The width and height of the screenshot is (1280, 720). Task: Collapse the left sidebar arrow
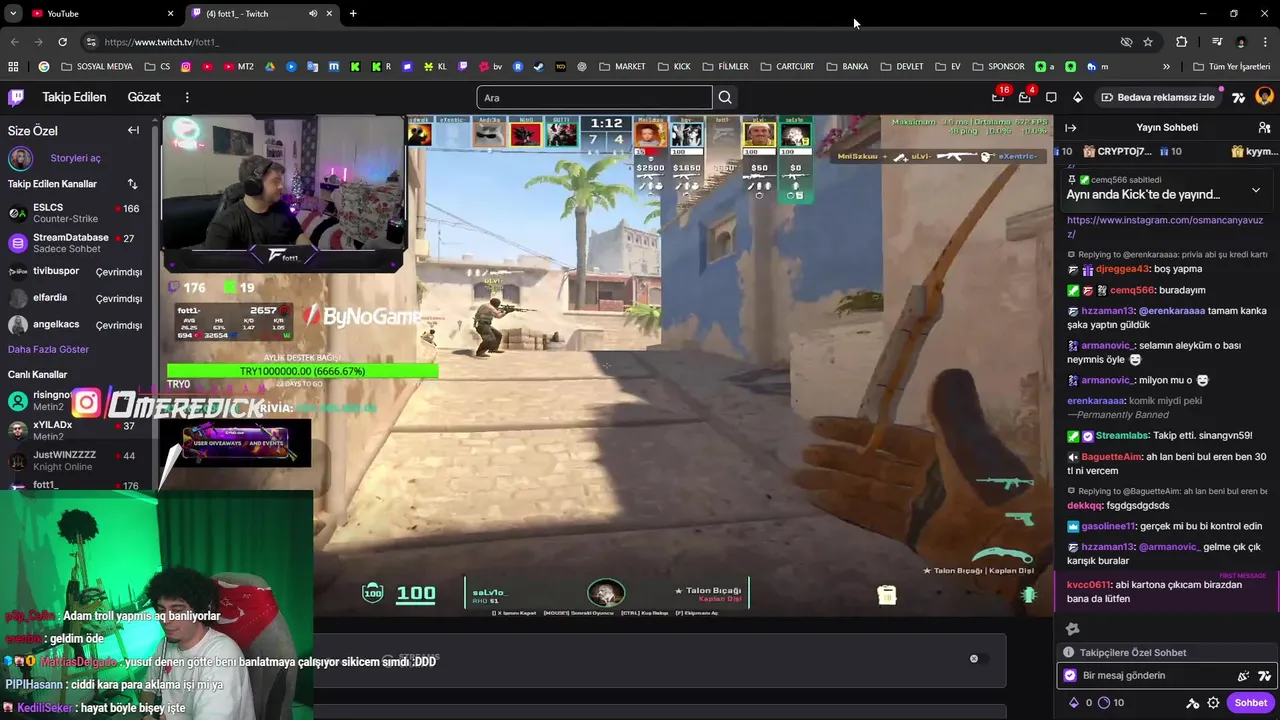[133, 130]
